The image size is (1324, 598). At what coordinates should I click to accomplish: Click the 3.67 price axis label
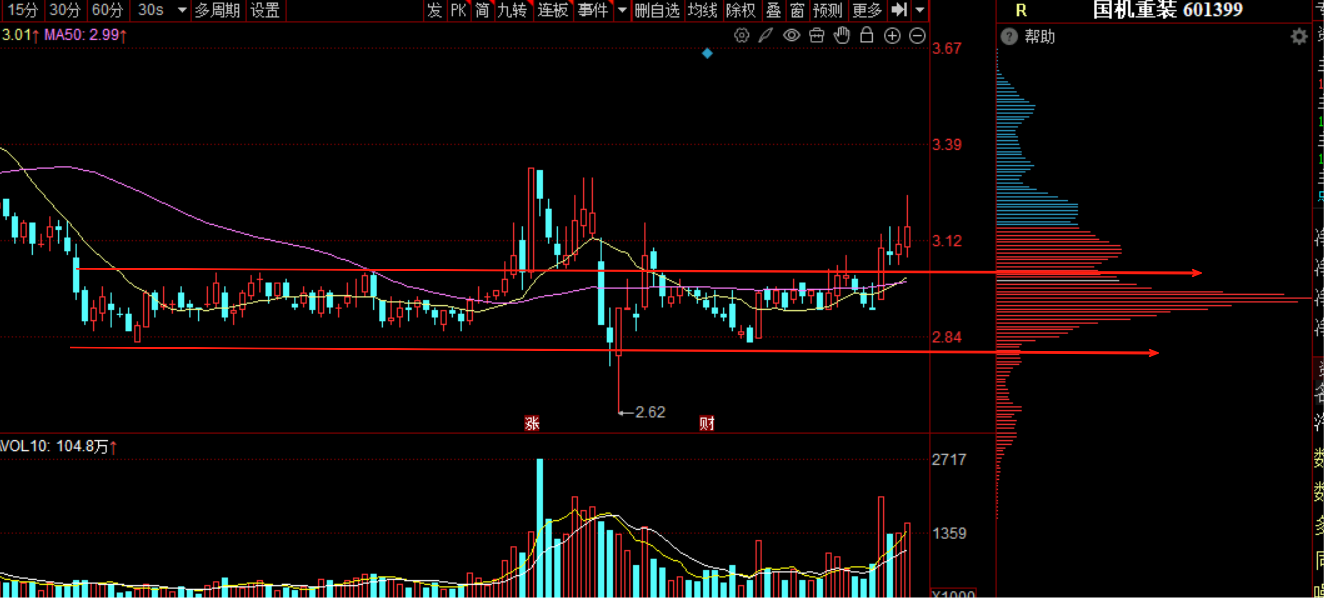[x=946, y=48]
